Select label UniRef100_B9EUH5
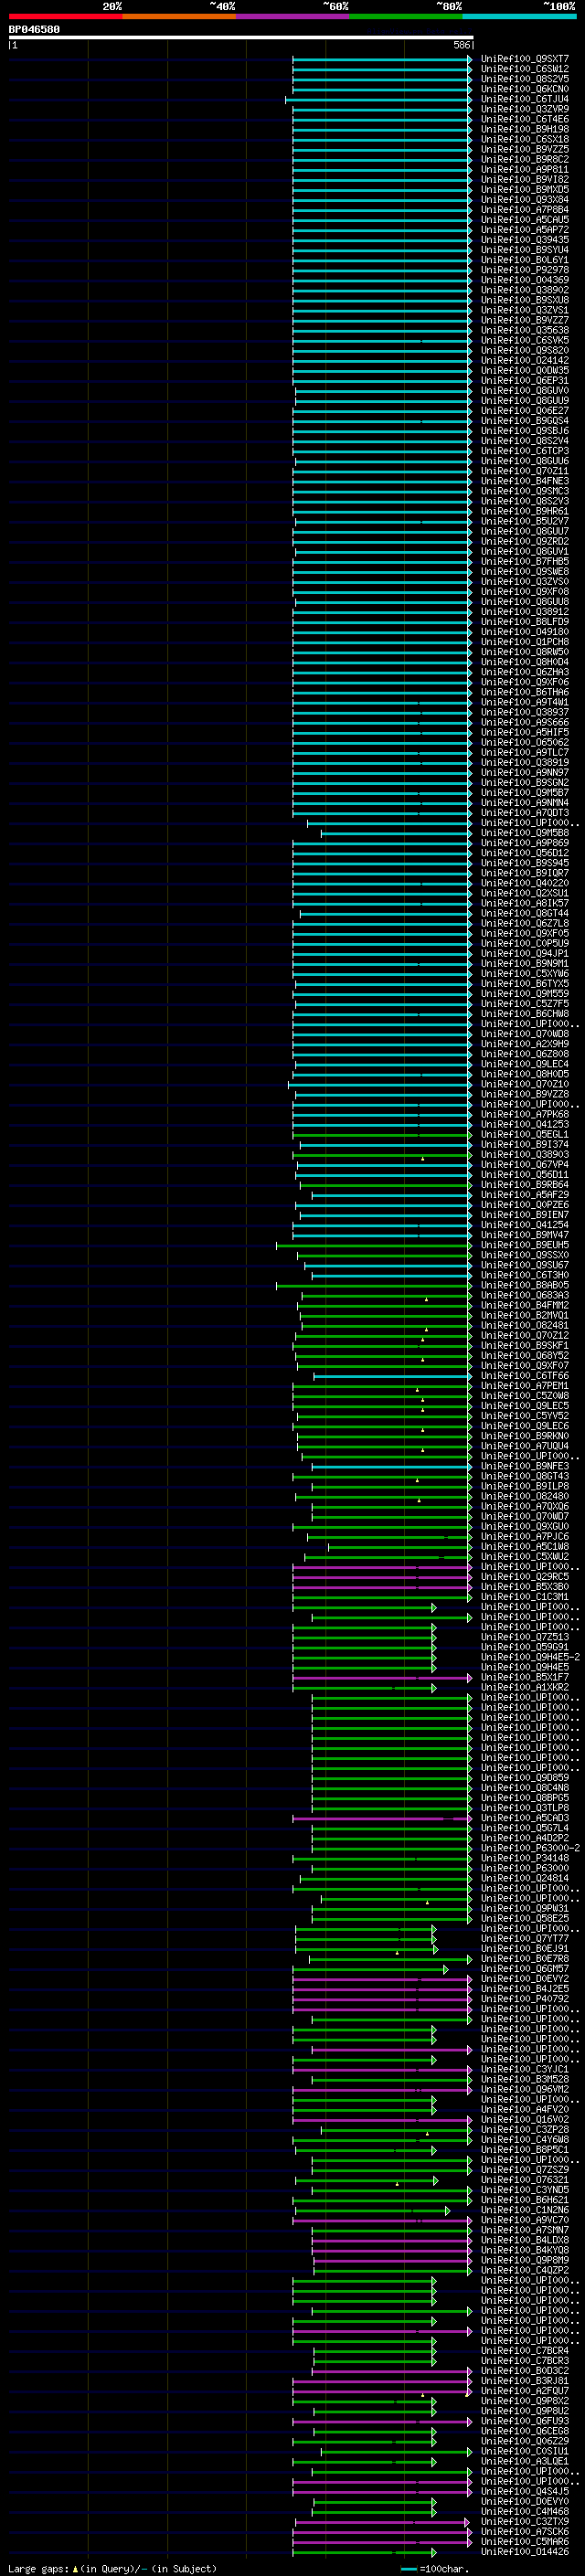This screenshot has width=585, height=2576. click(x=525, y=1245)
